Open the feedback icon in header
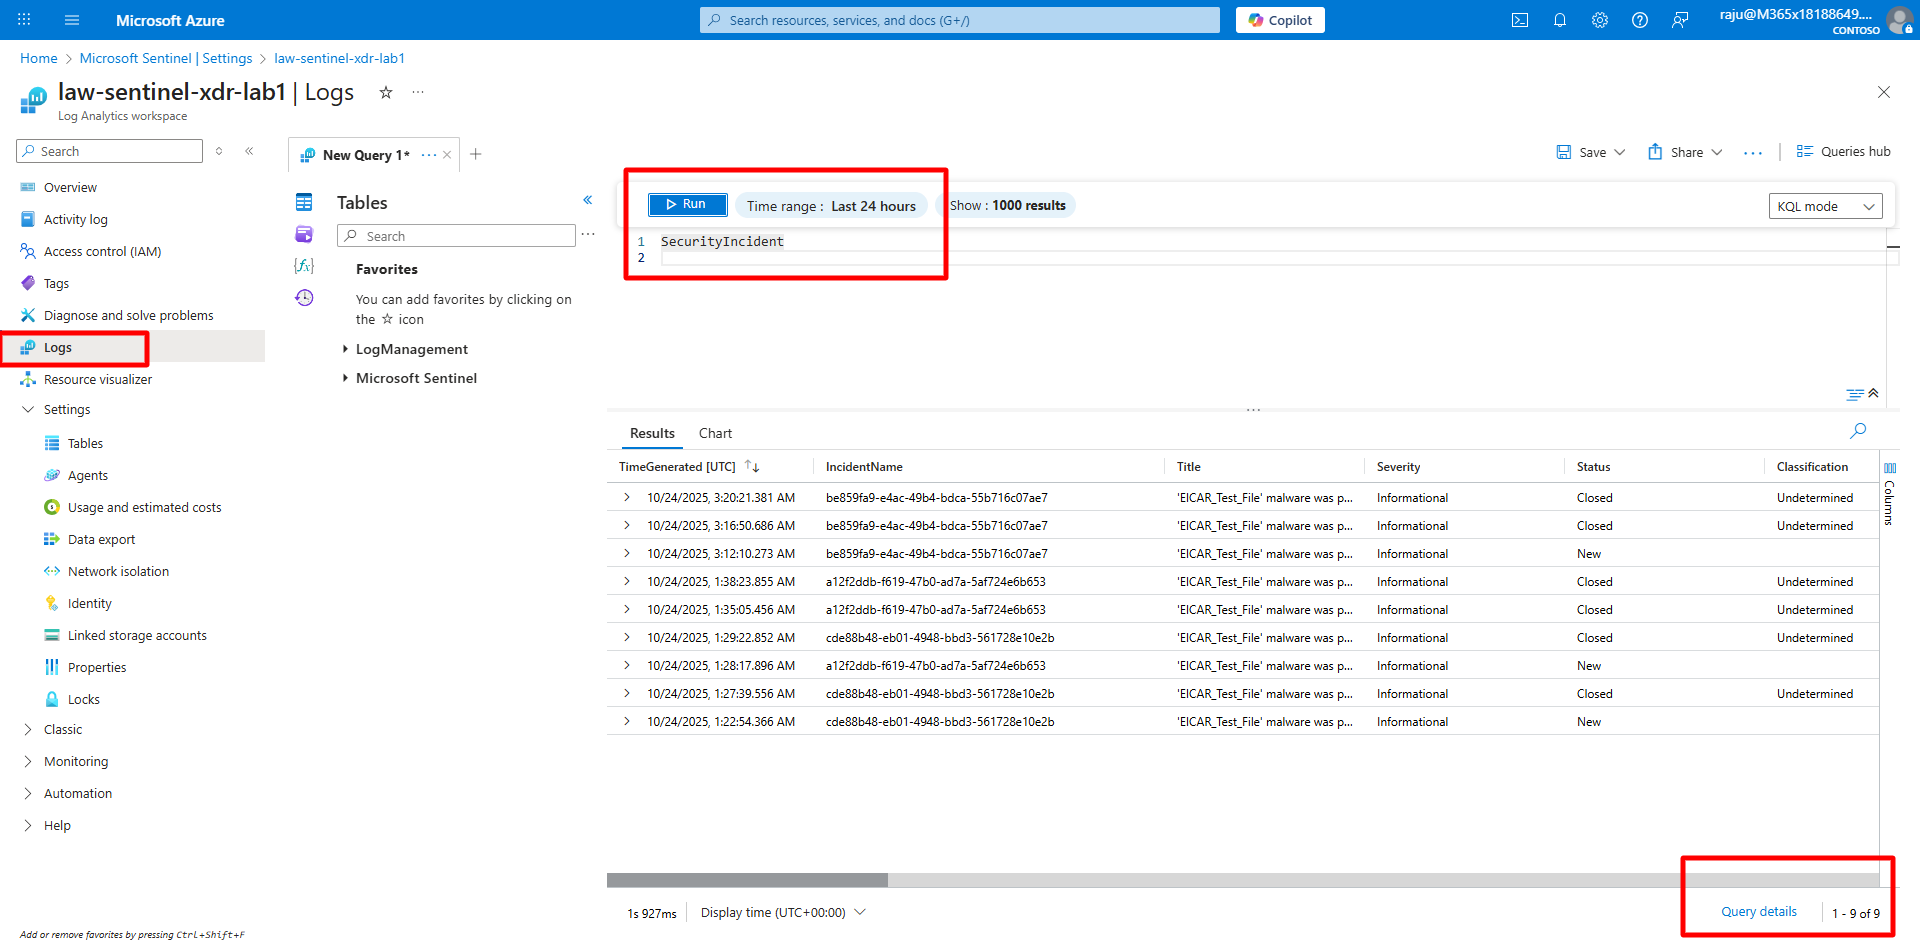The width and height of the screenshot is (1920, 945). click(x=1680, y=20)
